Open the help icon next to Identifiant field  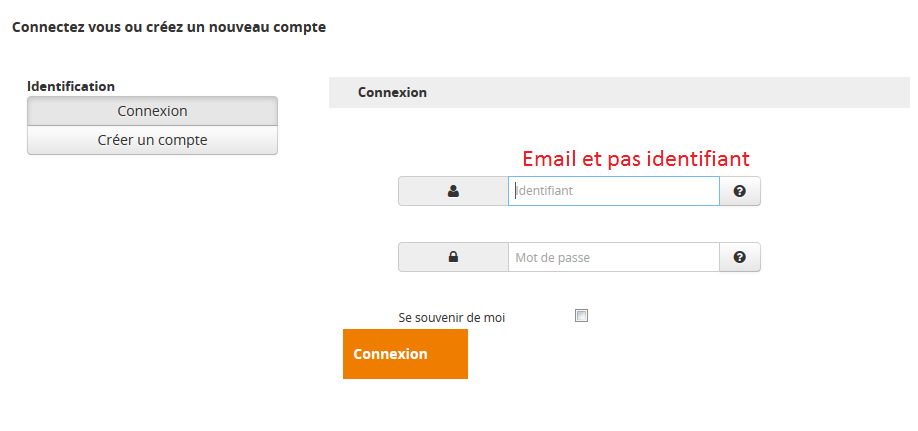coord(740,191)
